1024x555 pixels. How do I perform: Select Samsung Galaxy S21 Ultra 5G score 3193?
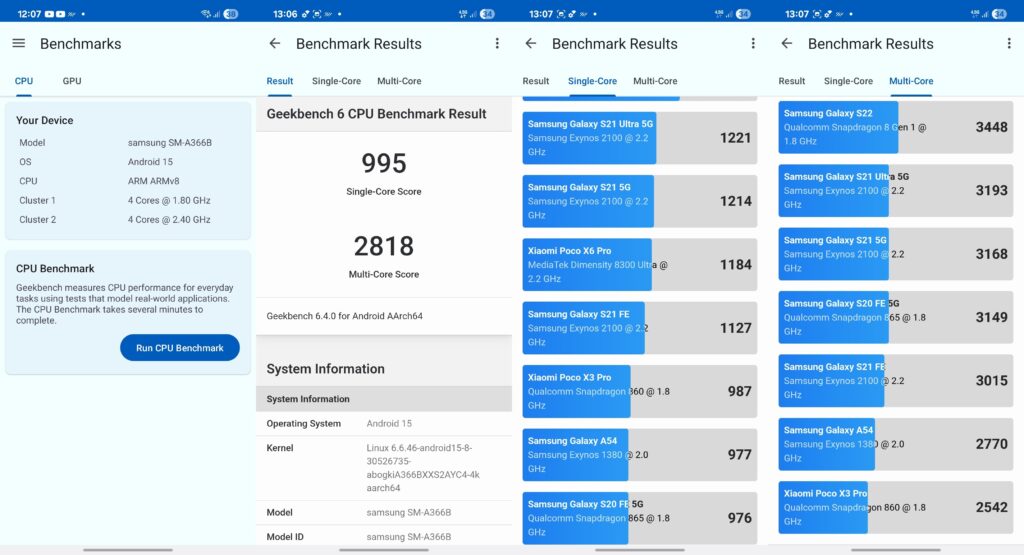pyautogui.click(x=895, y=191)
